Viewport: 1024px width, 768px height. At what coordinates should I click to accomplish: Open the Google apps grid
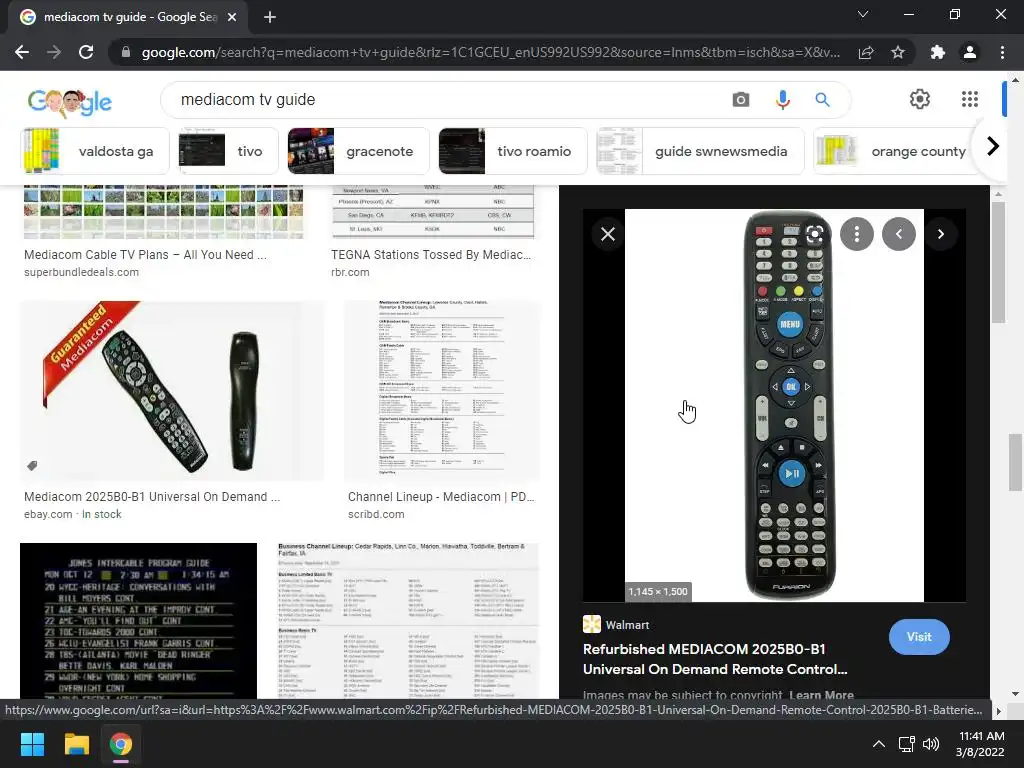point(970,99)
